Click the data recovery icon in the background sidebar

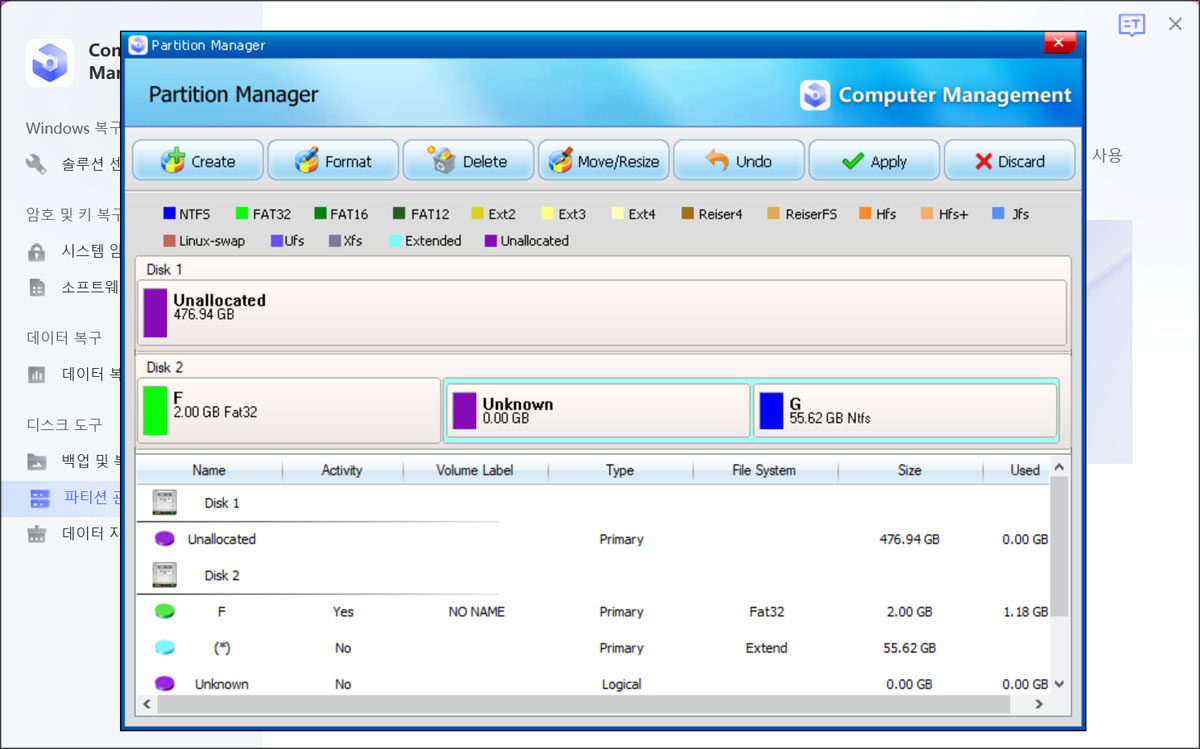(x=37, y=375)
